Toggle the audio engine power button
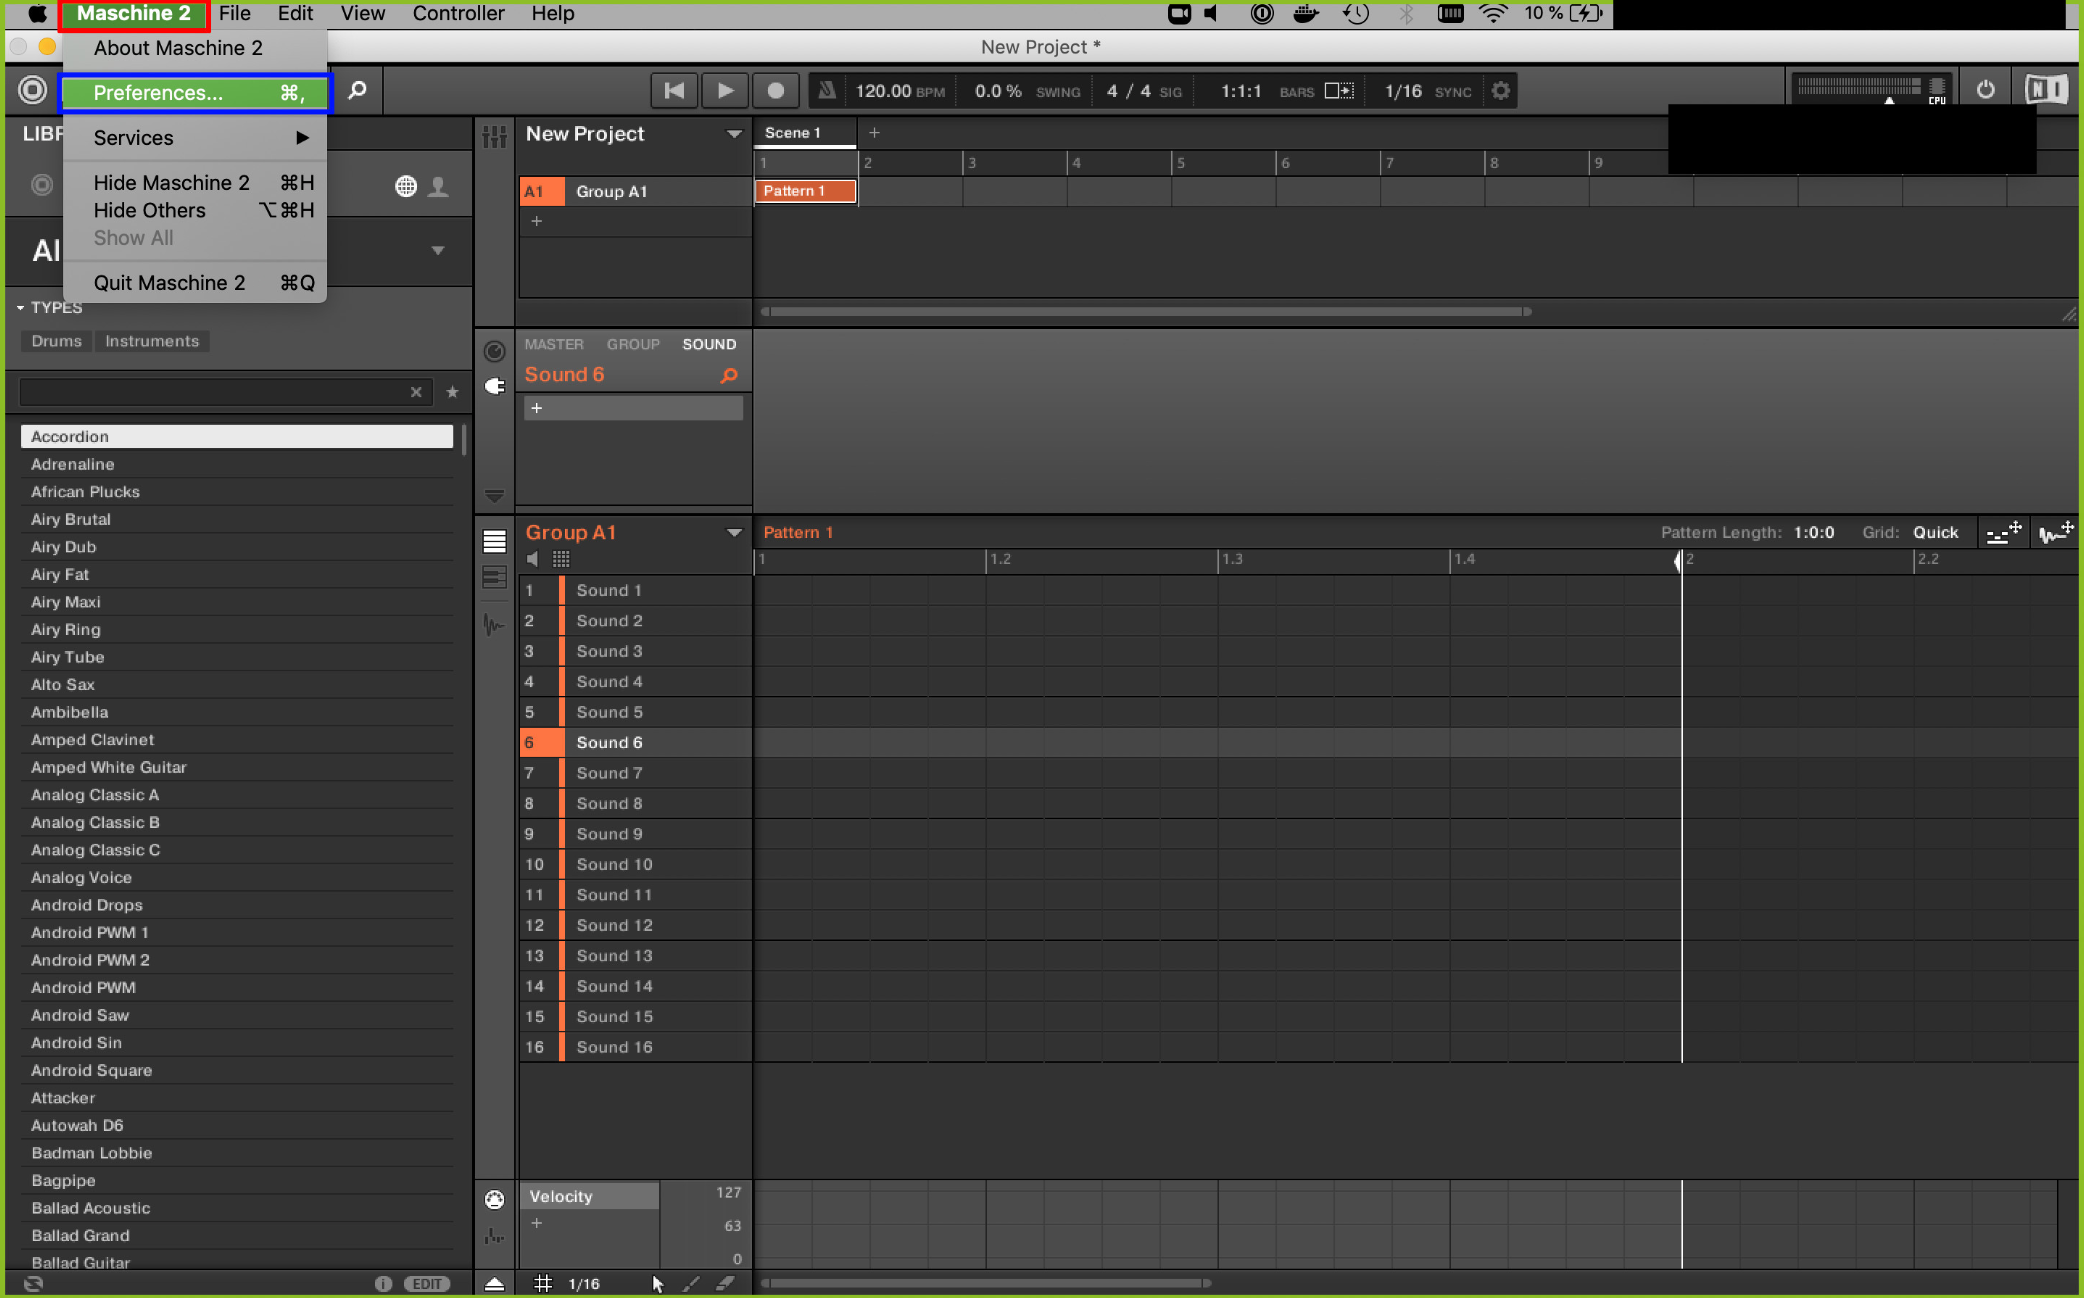2084x1298 pixels. point(1986,90)
